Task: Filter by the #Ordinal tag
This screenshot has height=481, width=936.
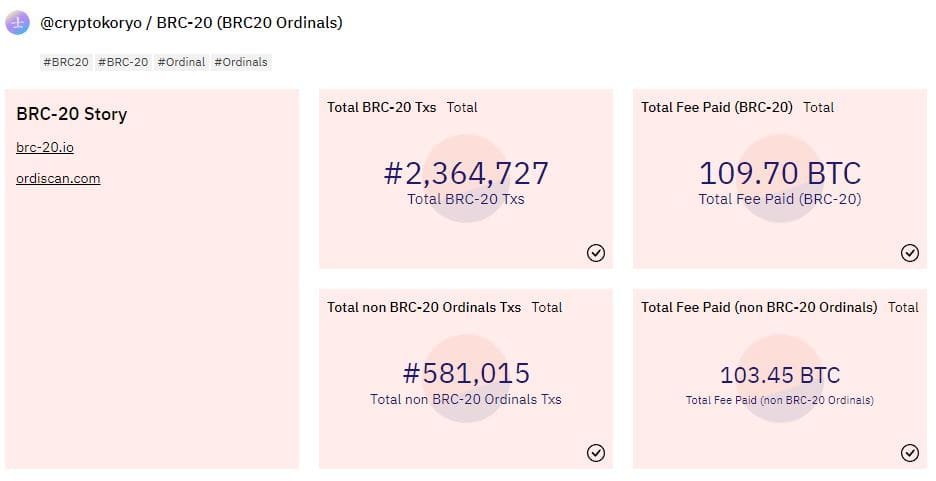Action: (x=181, y=62)
